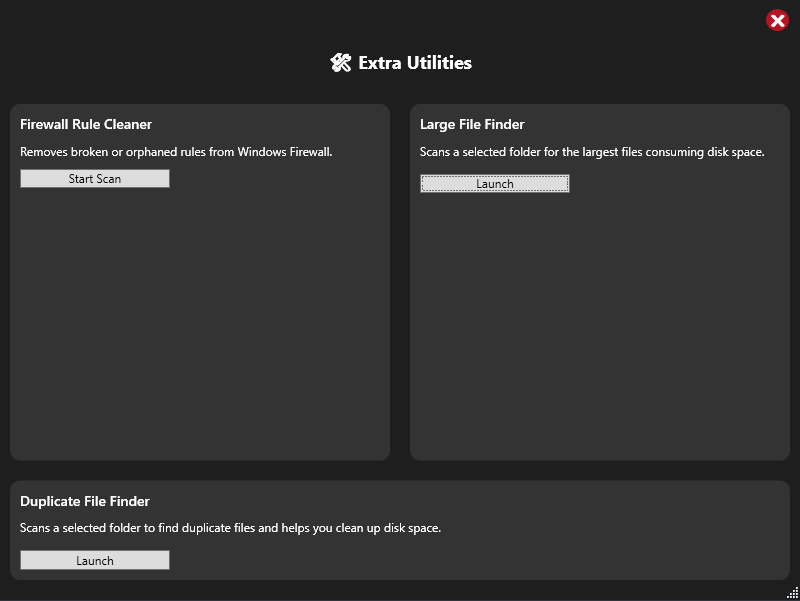The image size is (800, 601).
Task: Click the duplicate files description text
Action: pyautogui.click(x=230, y=528)
